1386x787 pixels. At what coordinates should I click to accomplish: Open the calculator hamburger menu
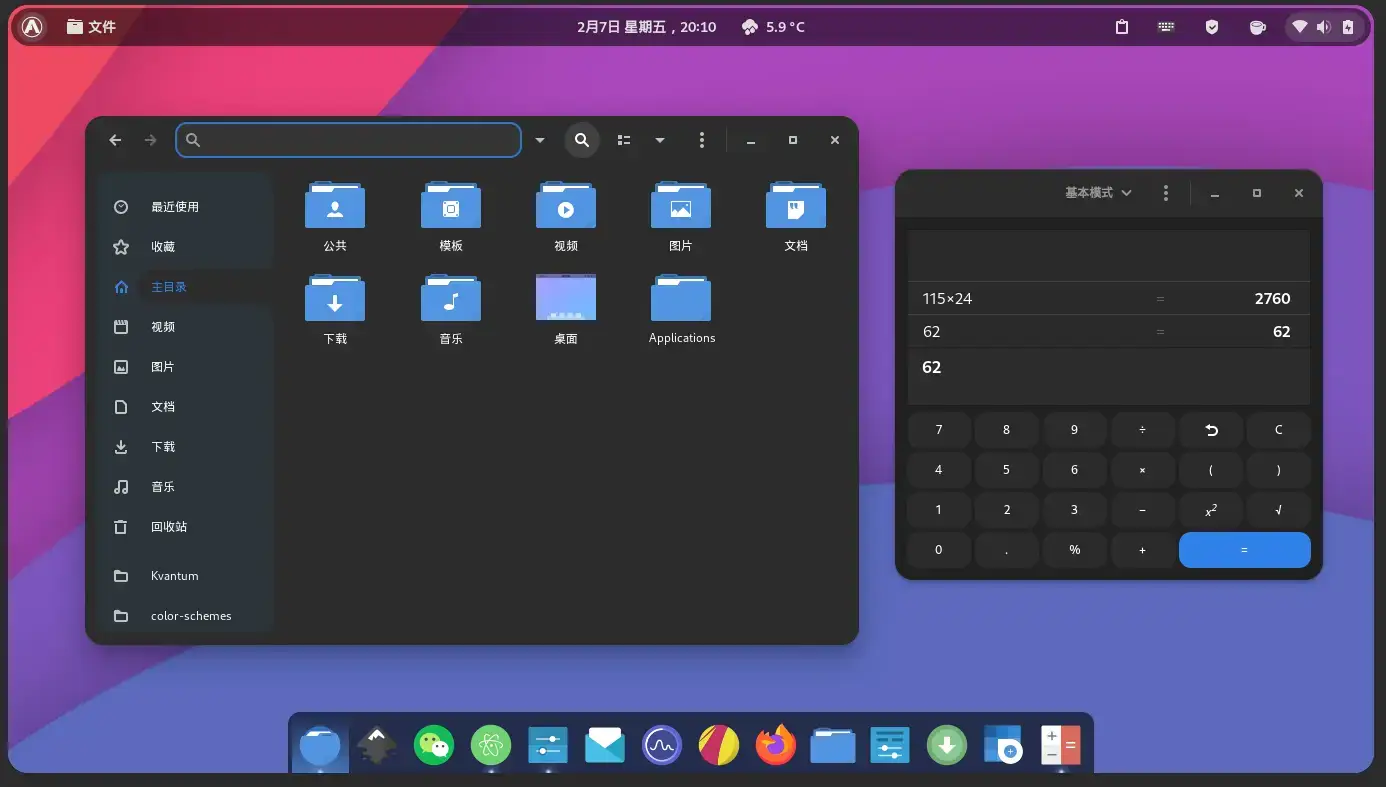pos(1166,192)
